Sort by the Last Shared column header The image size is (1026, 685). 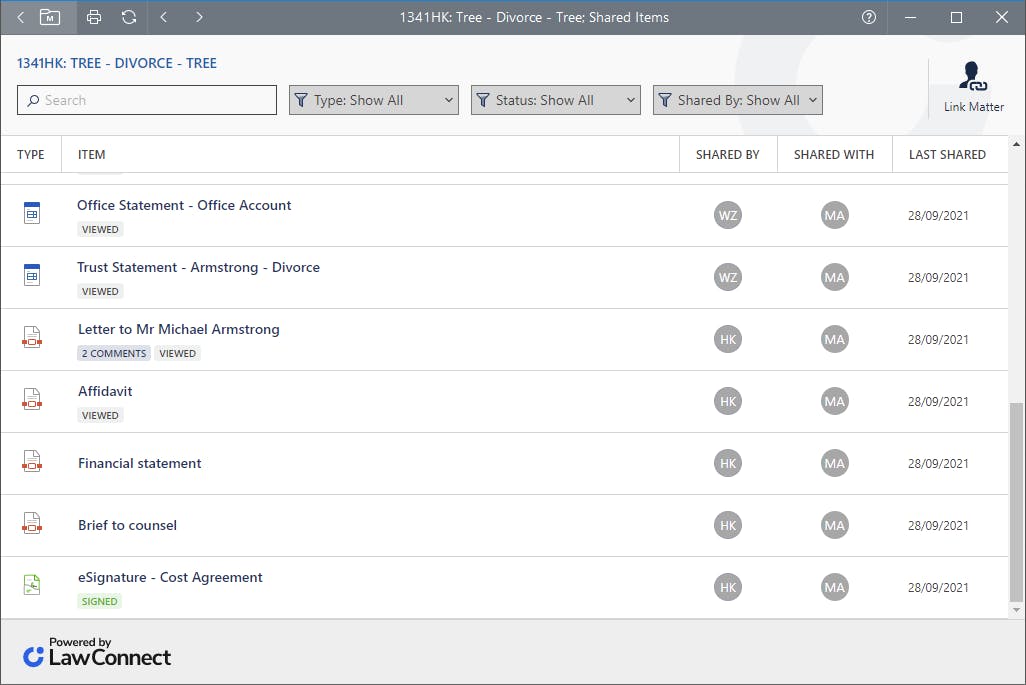[x=947, y=155]
